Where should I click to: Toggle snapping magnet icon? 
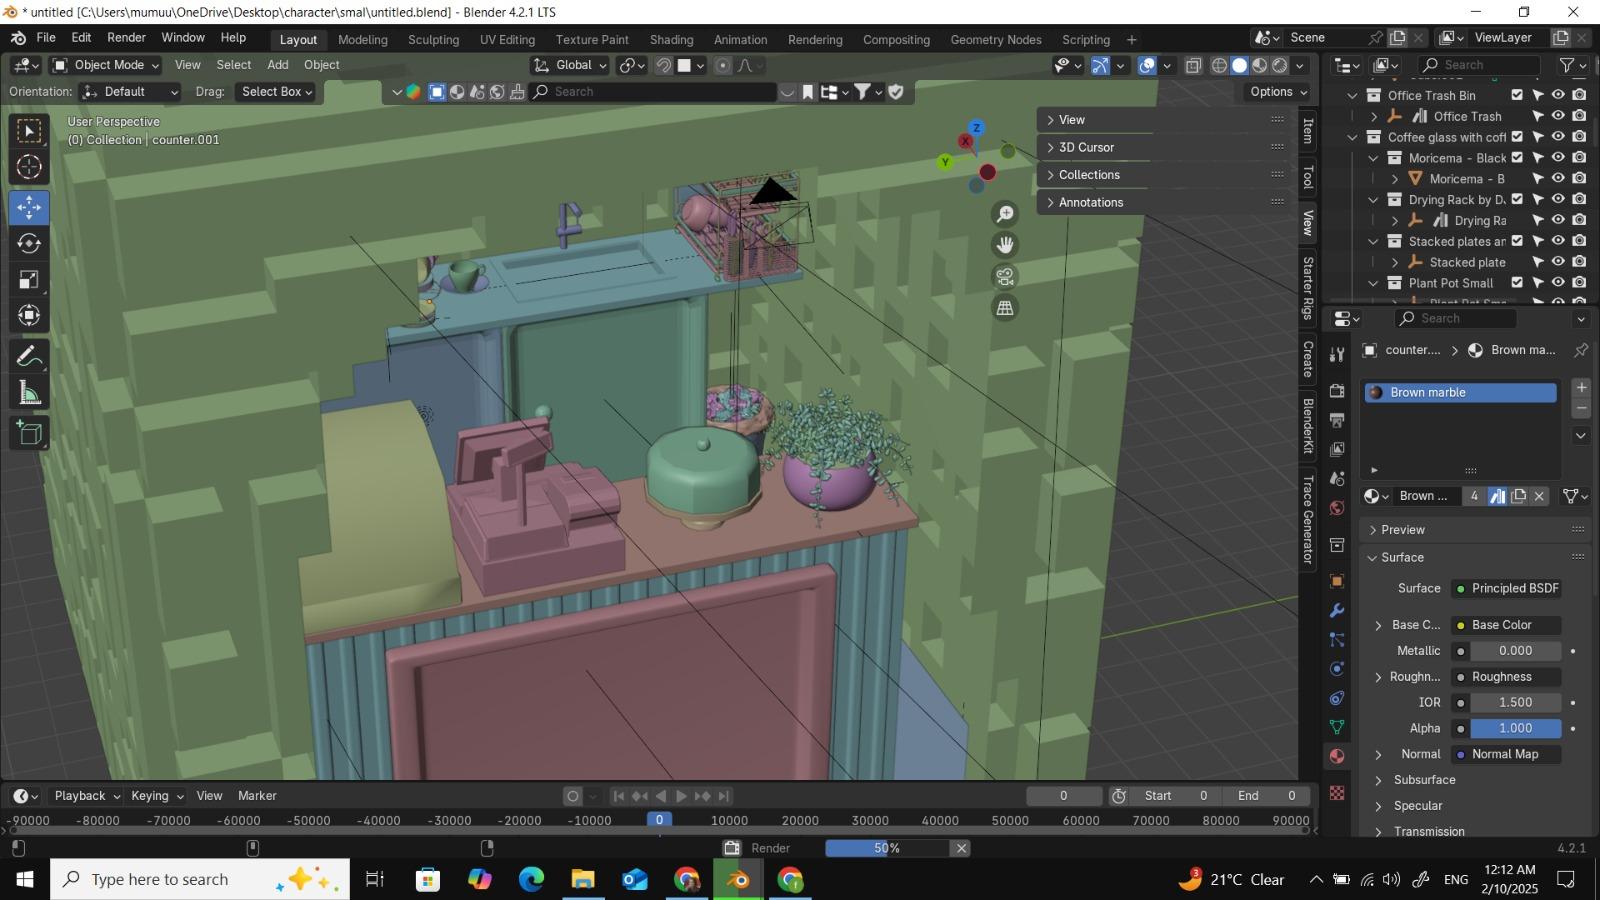(x=663, y=65)
